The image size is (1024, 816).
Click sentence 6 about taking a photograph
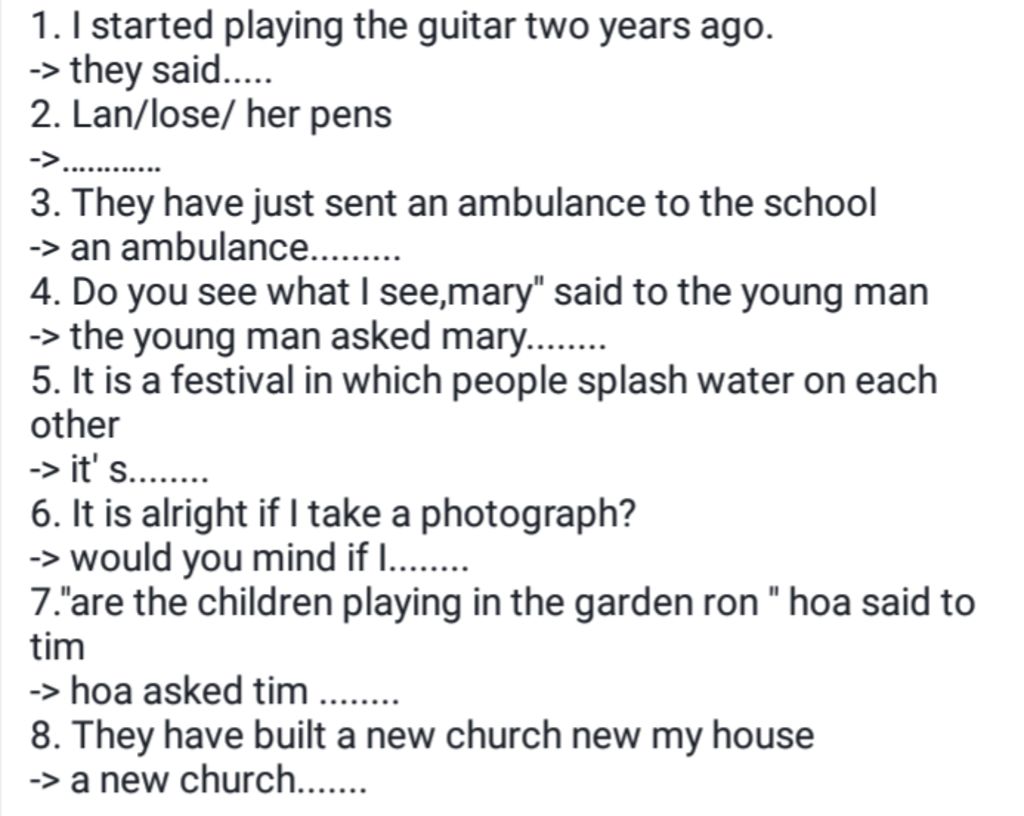pos(333,514)
